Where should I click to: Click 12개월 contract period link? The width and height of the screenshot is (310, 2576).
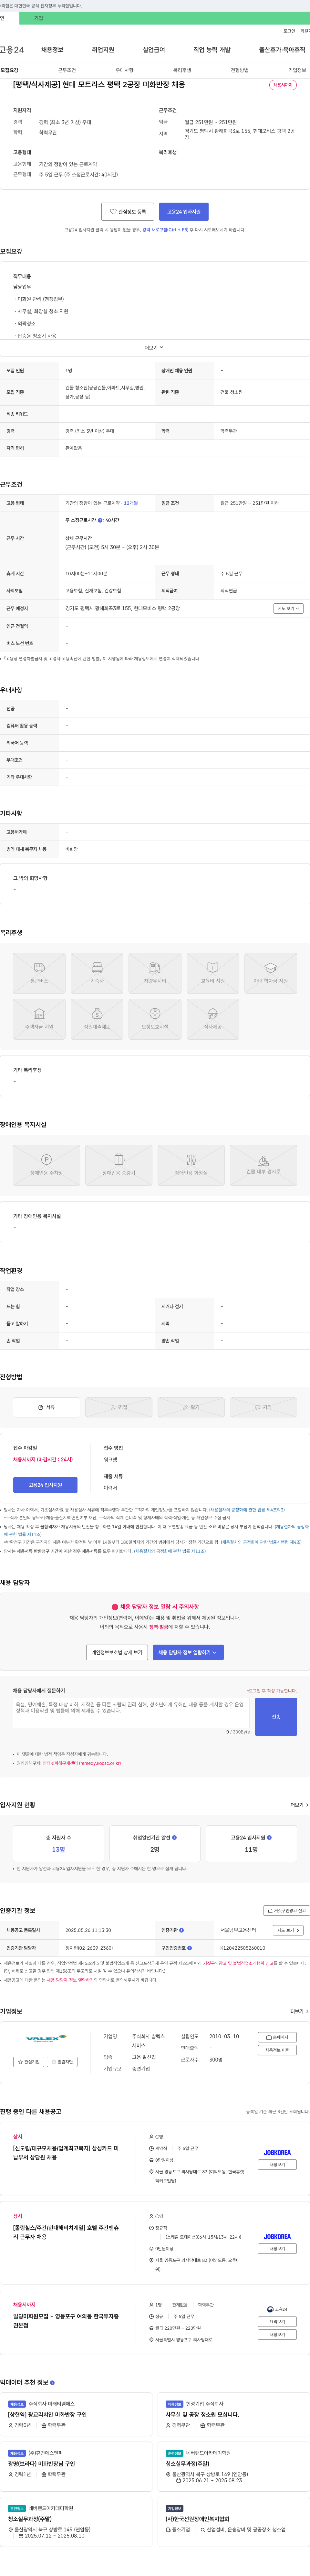tap(131, 503)
